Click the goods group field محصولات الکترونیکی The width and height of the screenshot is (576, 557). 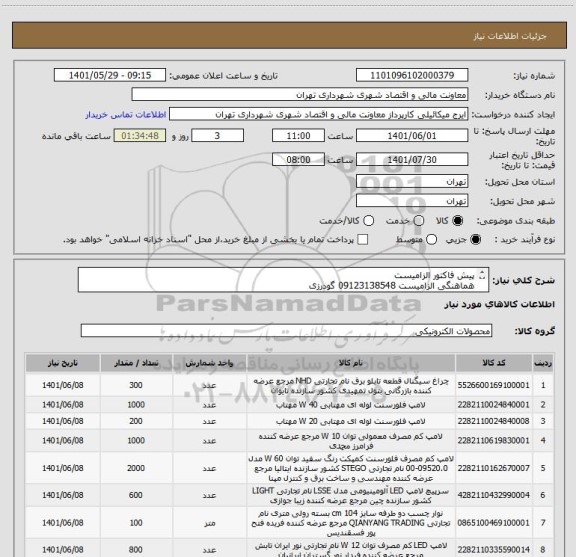click(286, 331)
